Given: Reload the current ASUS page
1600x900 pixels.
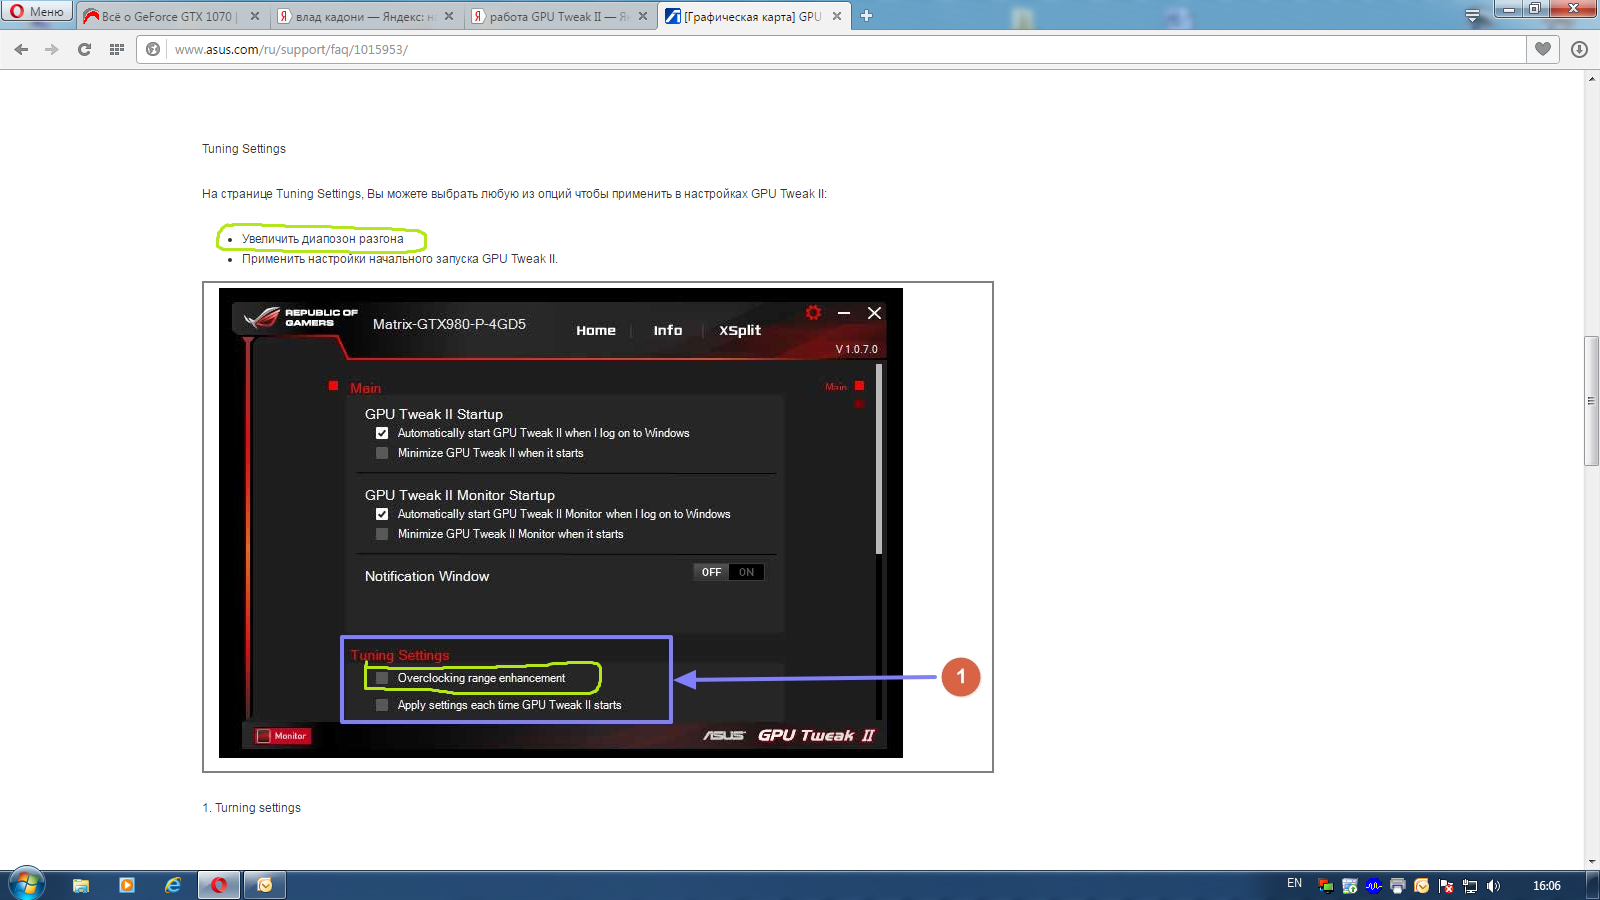Looking at the screenshot, I should (84, 49).
